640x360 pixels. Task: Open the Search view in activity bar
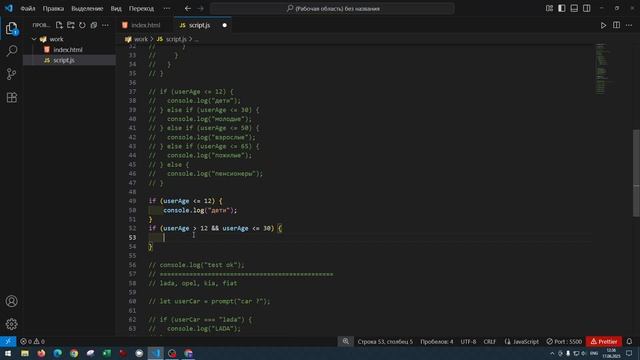coord(11,51)
